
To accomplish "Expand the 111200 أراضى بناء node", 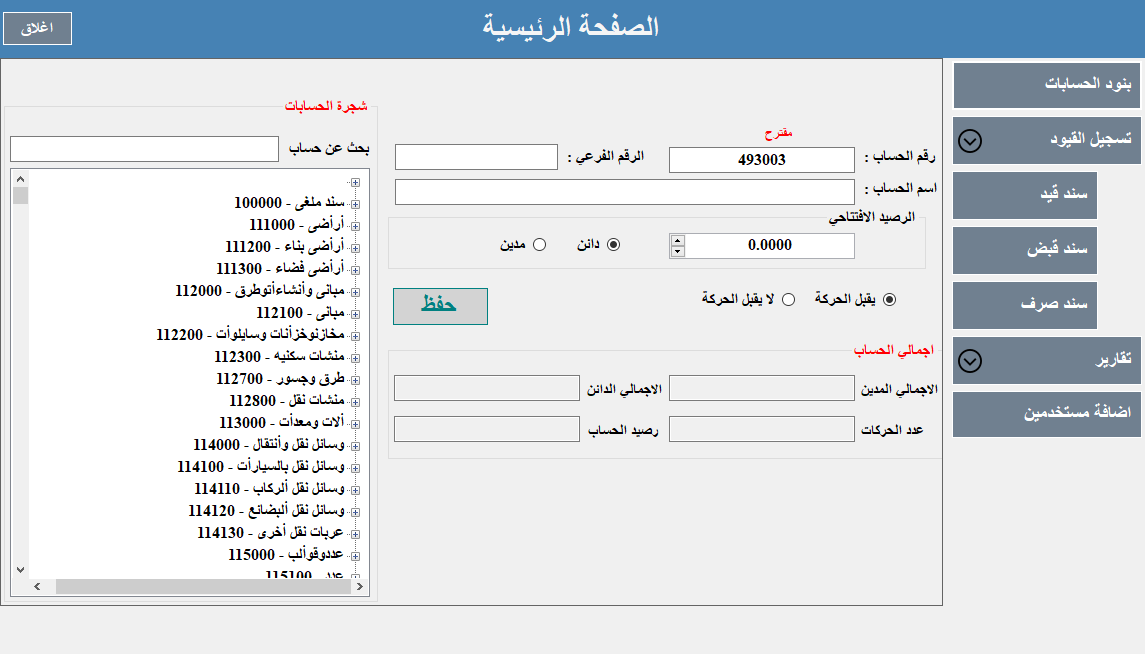I will 355,248.
